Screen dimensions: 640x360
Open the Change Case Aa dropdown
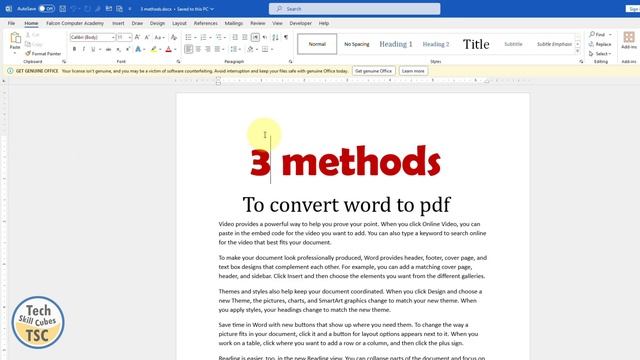point(159,37)
